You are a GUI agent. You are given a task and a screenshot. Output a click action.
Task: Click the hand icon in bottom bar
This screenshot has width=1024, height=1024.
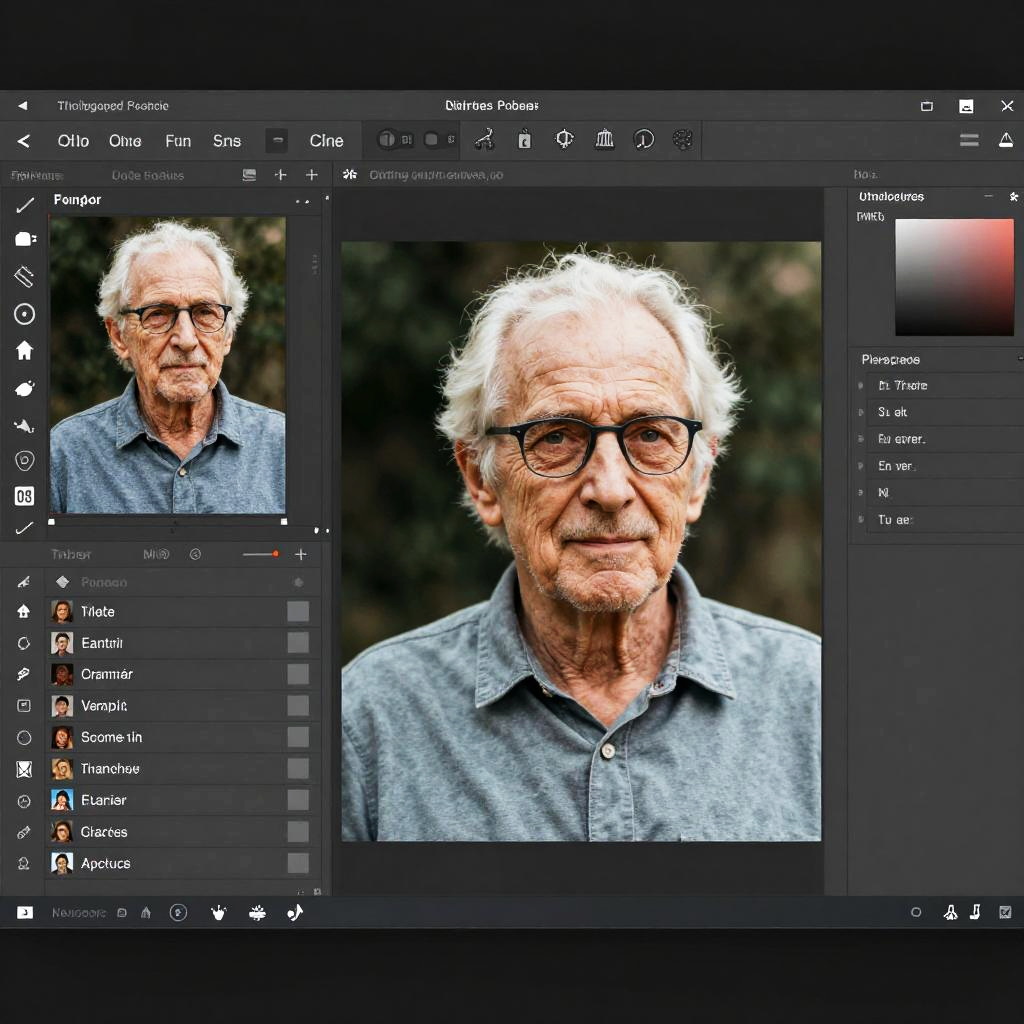[219, 912]
